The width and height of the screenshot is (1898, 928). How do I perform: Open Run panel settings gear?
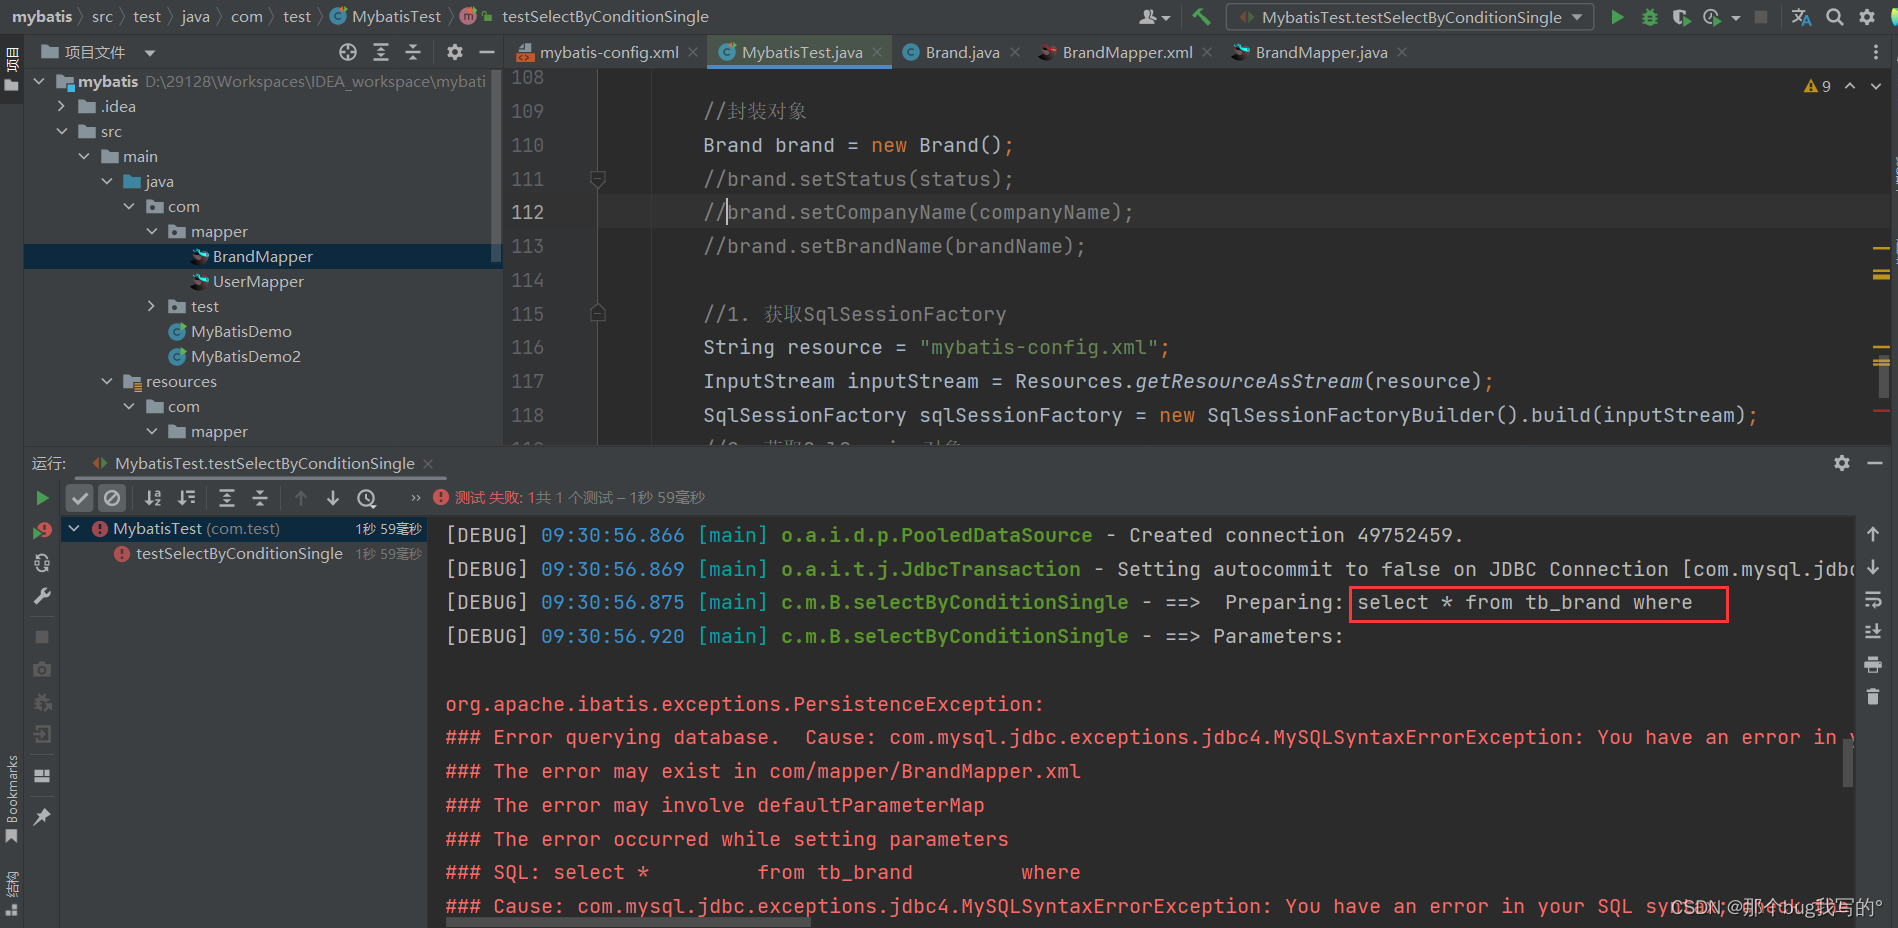tap(1842, 463)
